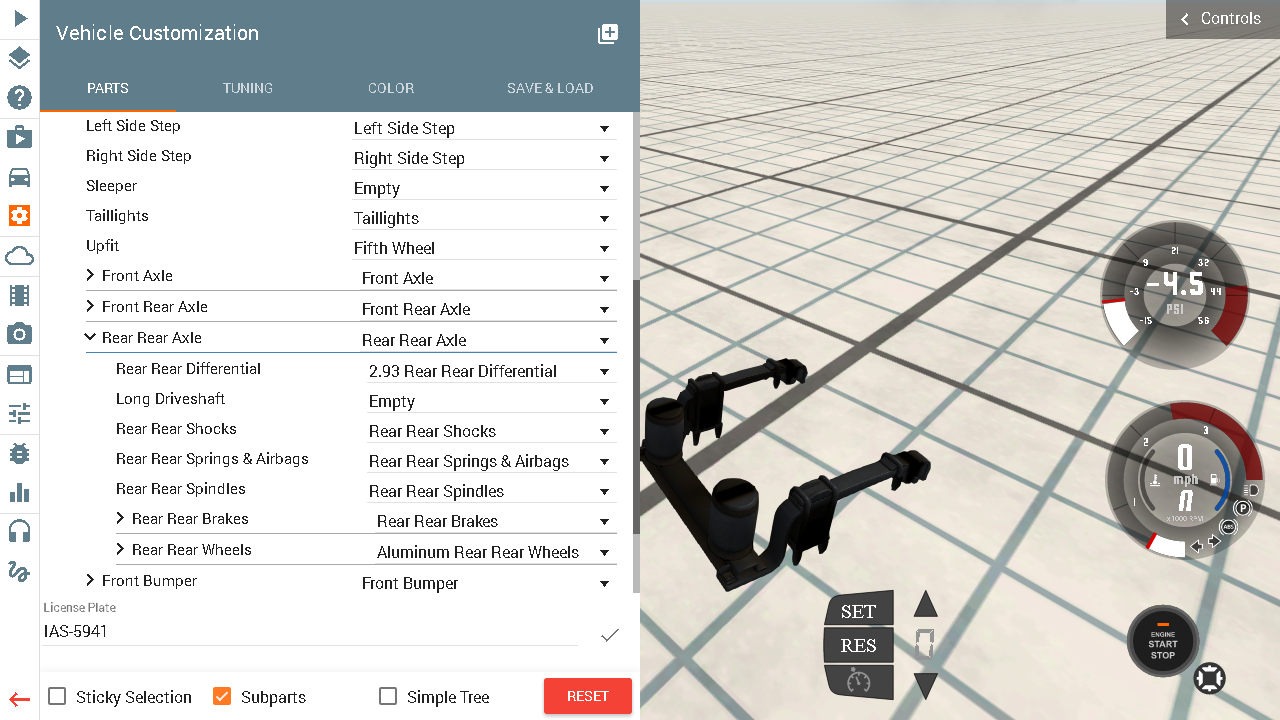Click the boost PSI gauge

click(1174, 296)
